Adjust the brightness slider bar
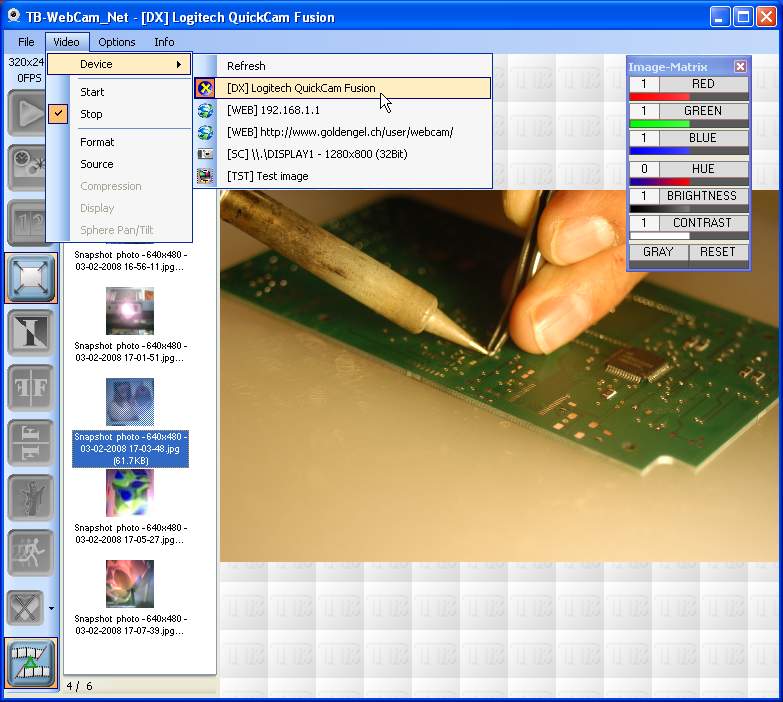Screen dimensions: 783x702 click(x=689, y=209)
